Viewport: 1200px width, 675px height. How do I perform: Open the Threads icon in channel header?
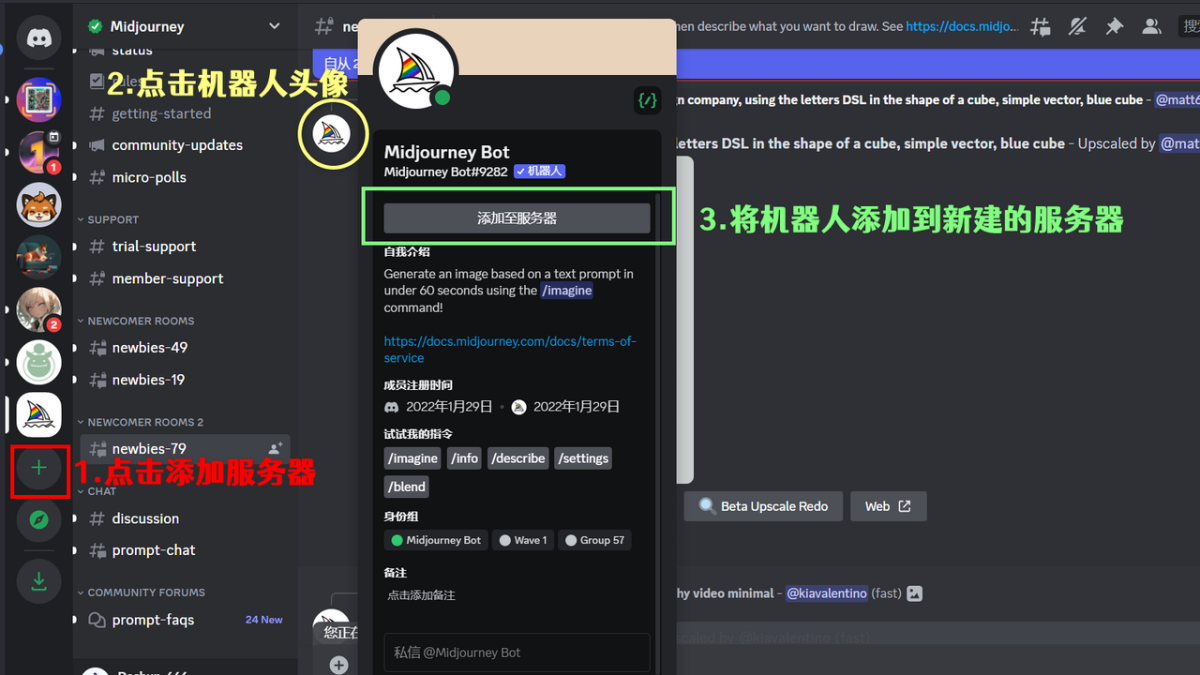point(1041,27)
